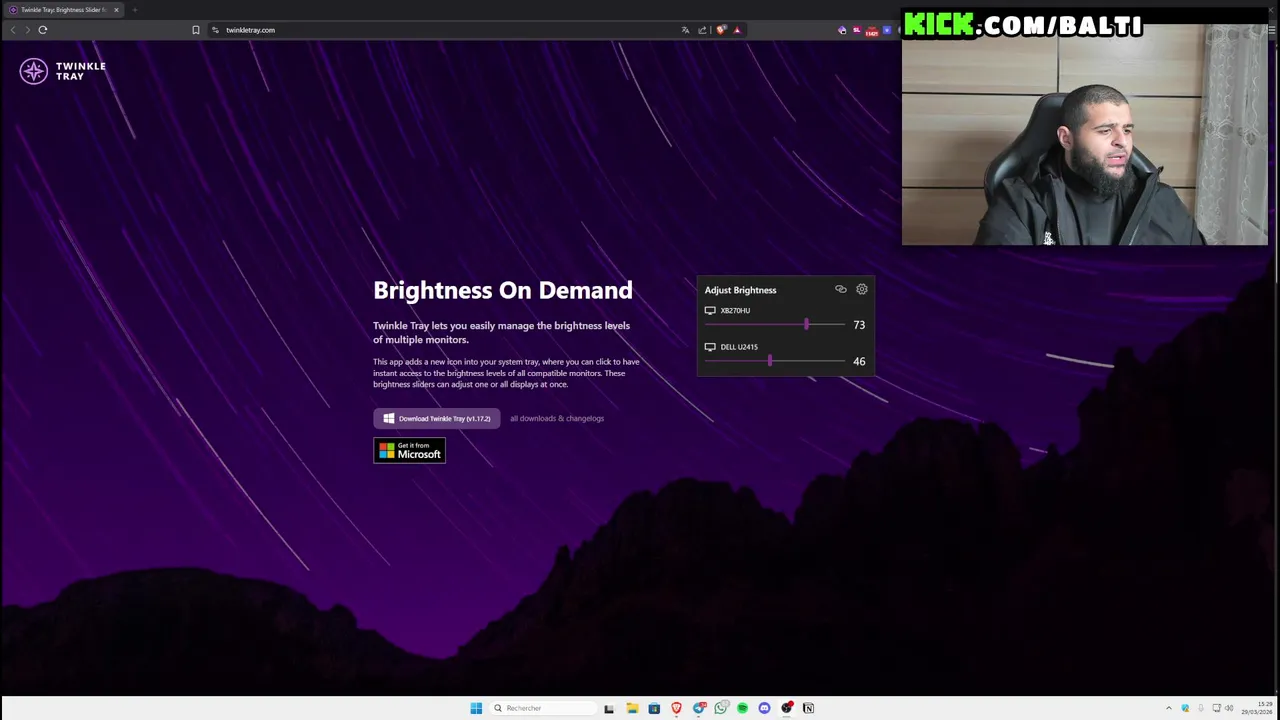Click the XB270HU brightness value 73

859,325
